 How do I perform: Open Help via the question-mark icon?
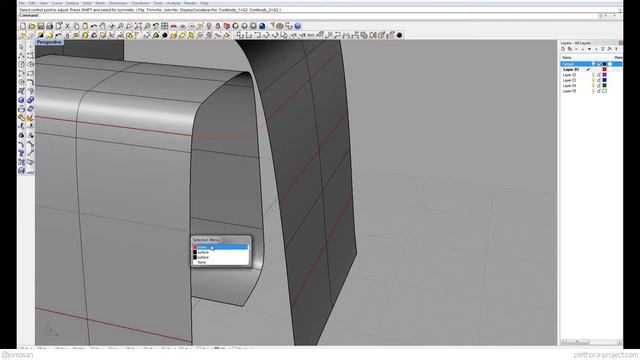tap(298, 26)
